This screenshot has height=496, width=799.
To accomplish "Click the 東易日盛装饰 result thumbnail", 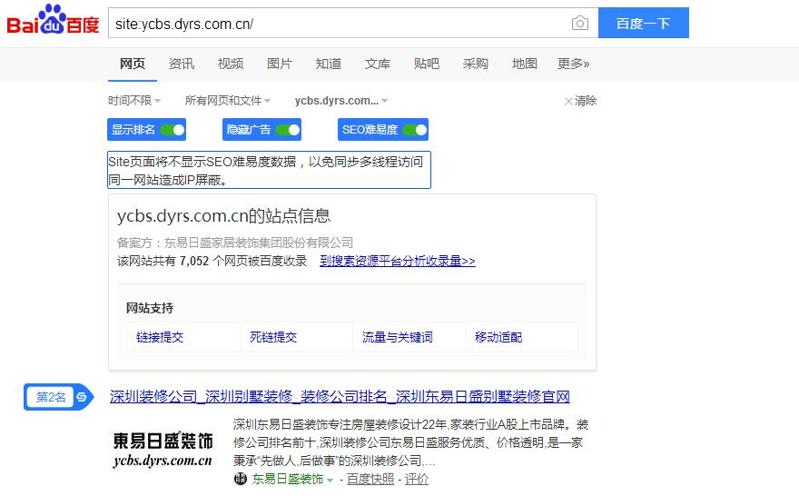I will click(x=163, y=450).
